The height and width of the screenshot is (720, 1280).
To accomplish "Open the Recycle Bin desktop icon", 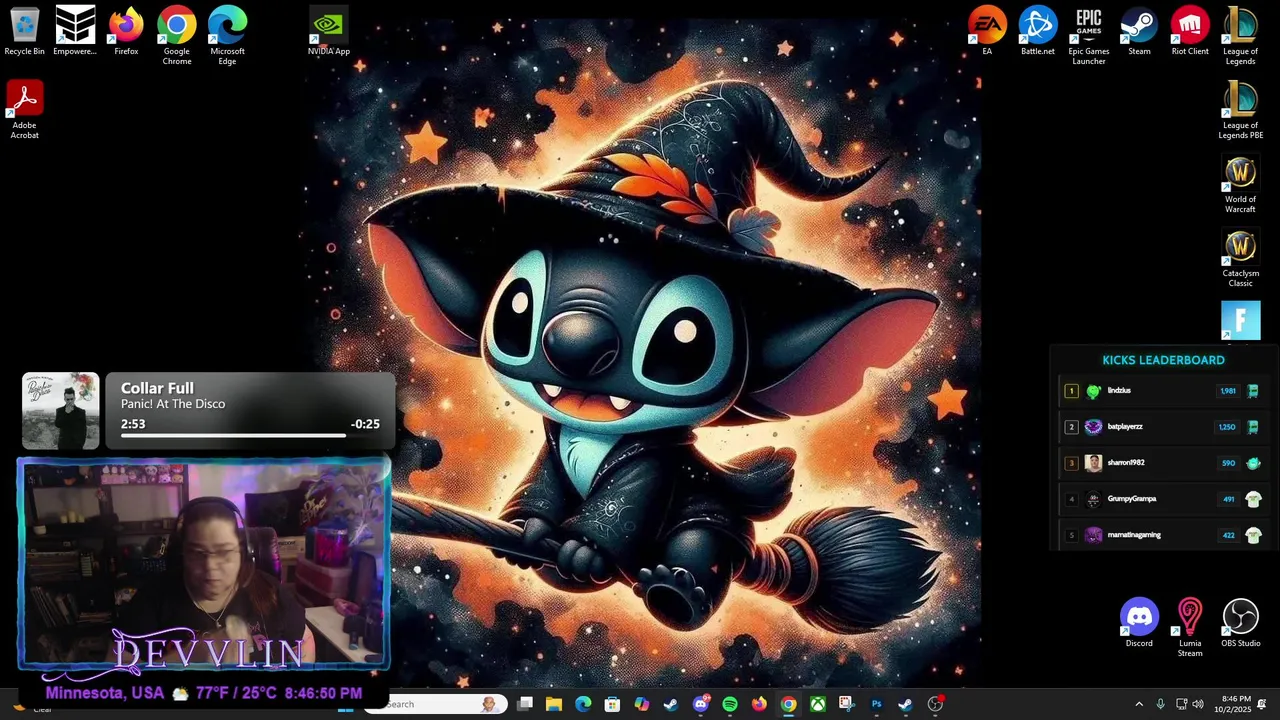I will click(x=24, y=31).
